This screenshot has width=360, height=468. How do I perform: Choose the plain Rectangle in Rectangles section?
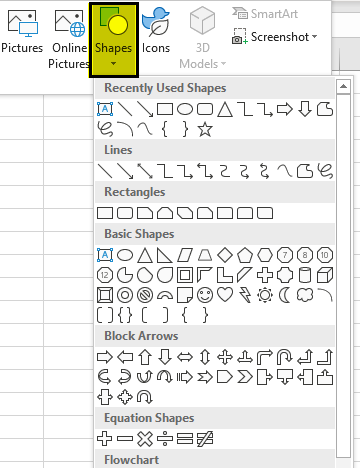tap(105, 213)
